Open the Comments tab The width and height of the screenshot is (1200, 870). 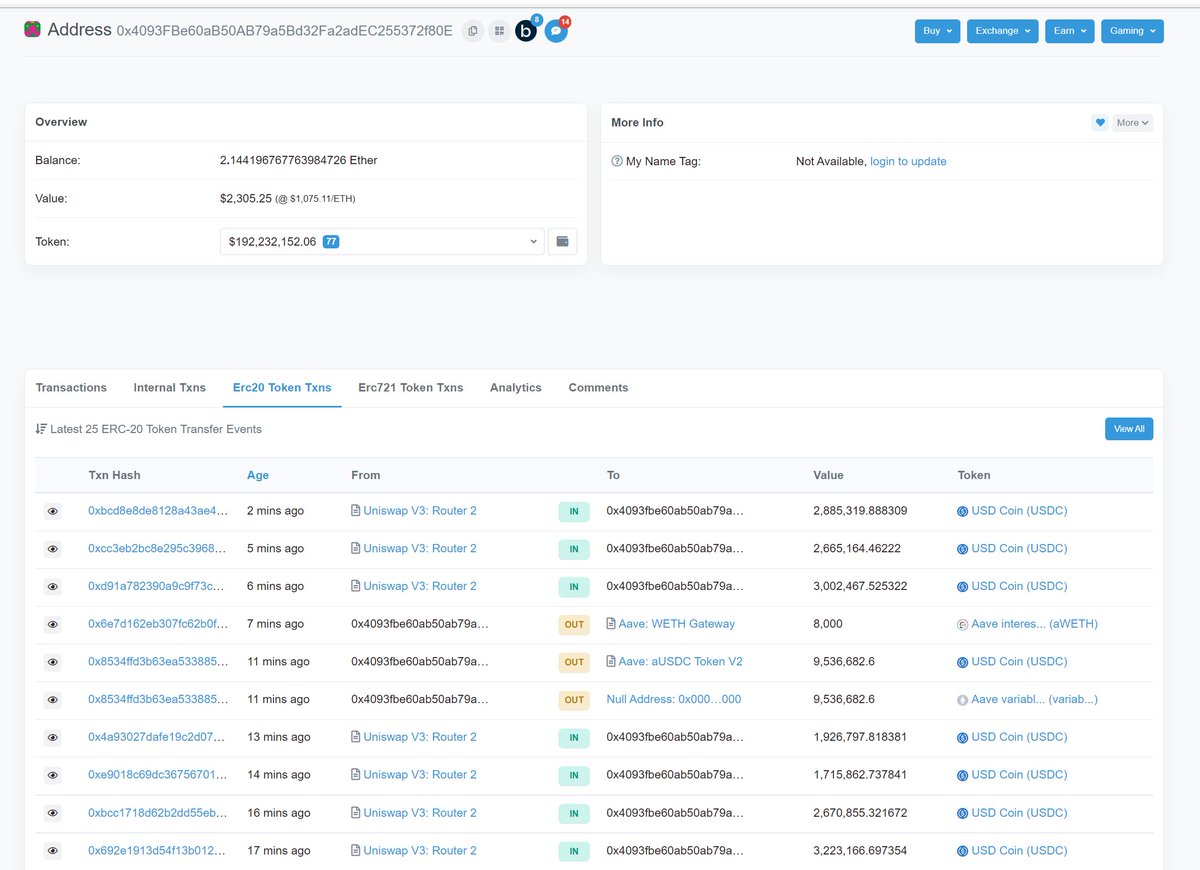click(x=598, y=388)
